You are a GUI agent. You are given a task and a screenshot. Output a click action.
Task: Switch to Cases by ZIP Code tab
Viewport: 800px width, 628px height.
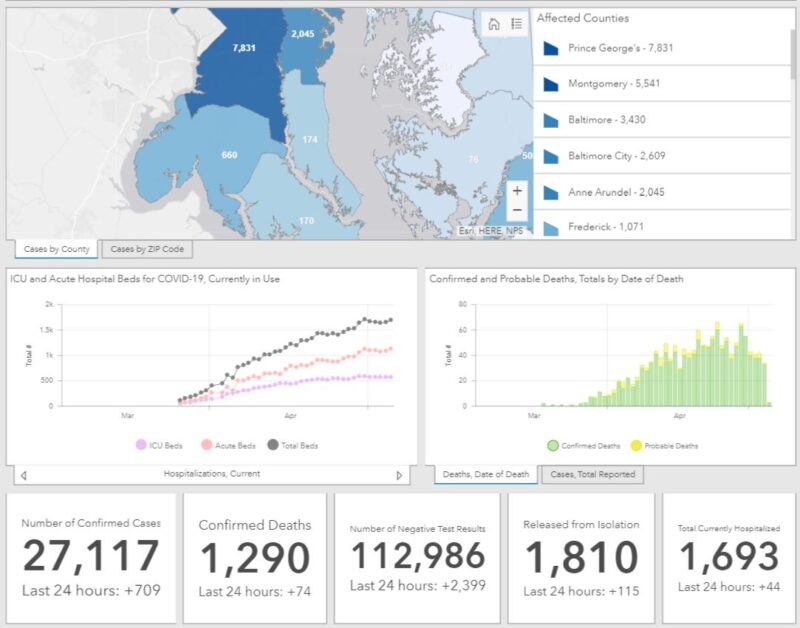coord(146,249)
